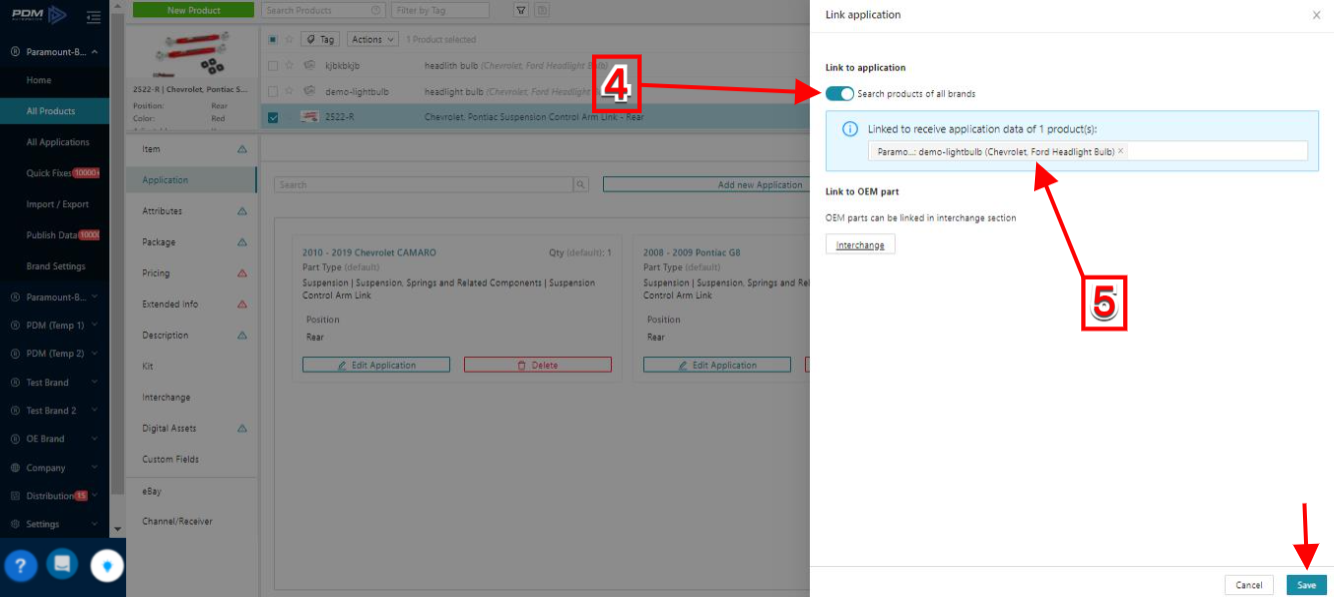Image resolution: width=1334 pixels, height=597 pixels.
Task: Open Brand Settings in sidebar
Action: point(55,266)
